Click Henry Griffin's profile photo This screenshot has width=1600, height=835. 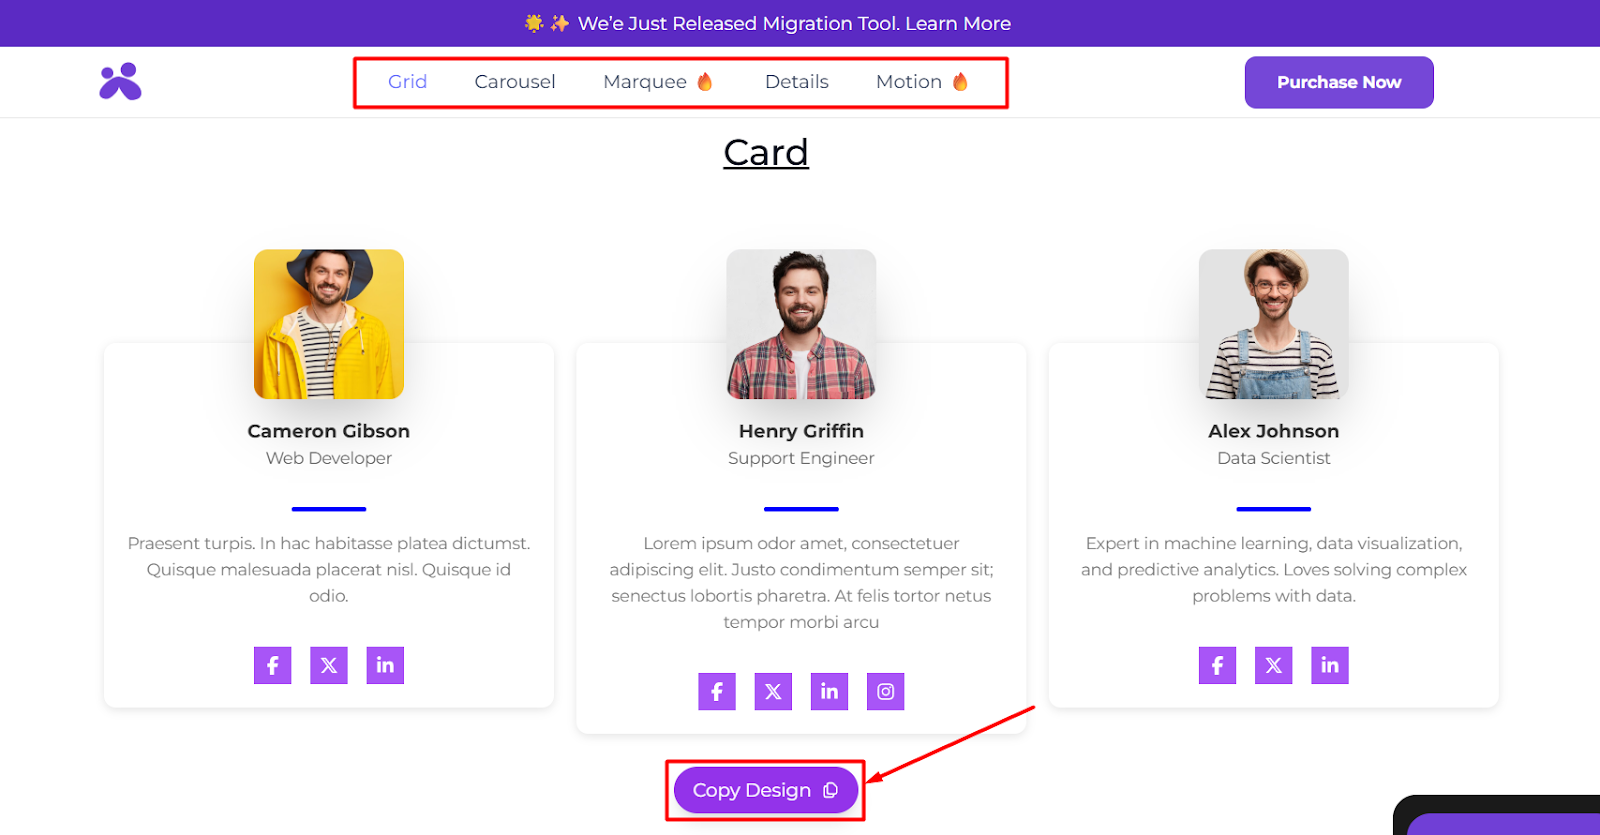click(801, 324)
